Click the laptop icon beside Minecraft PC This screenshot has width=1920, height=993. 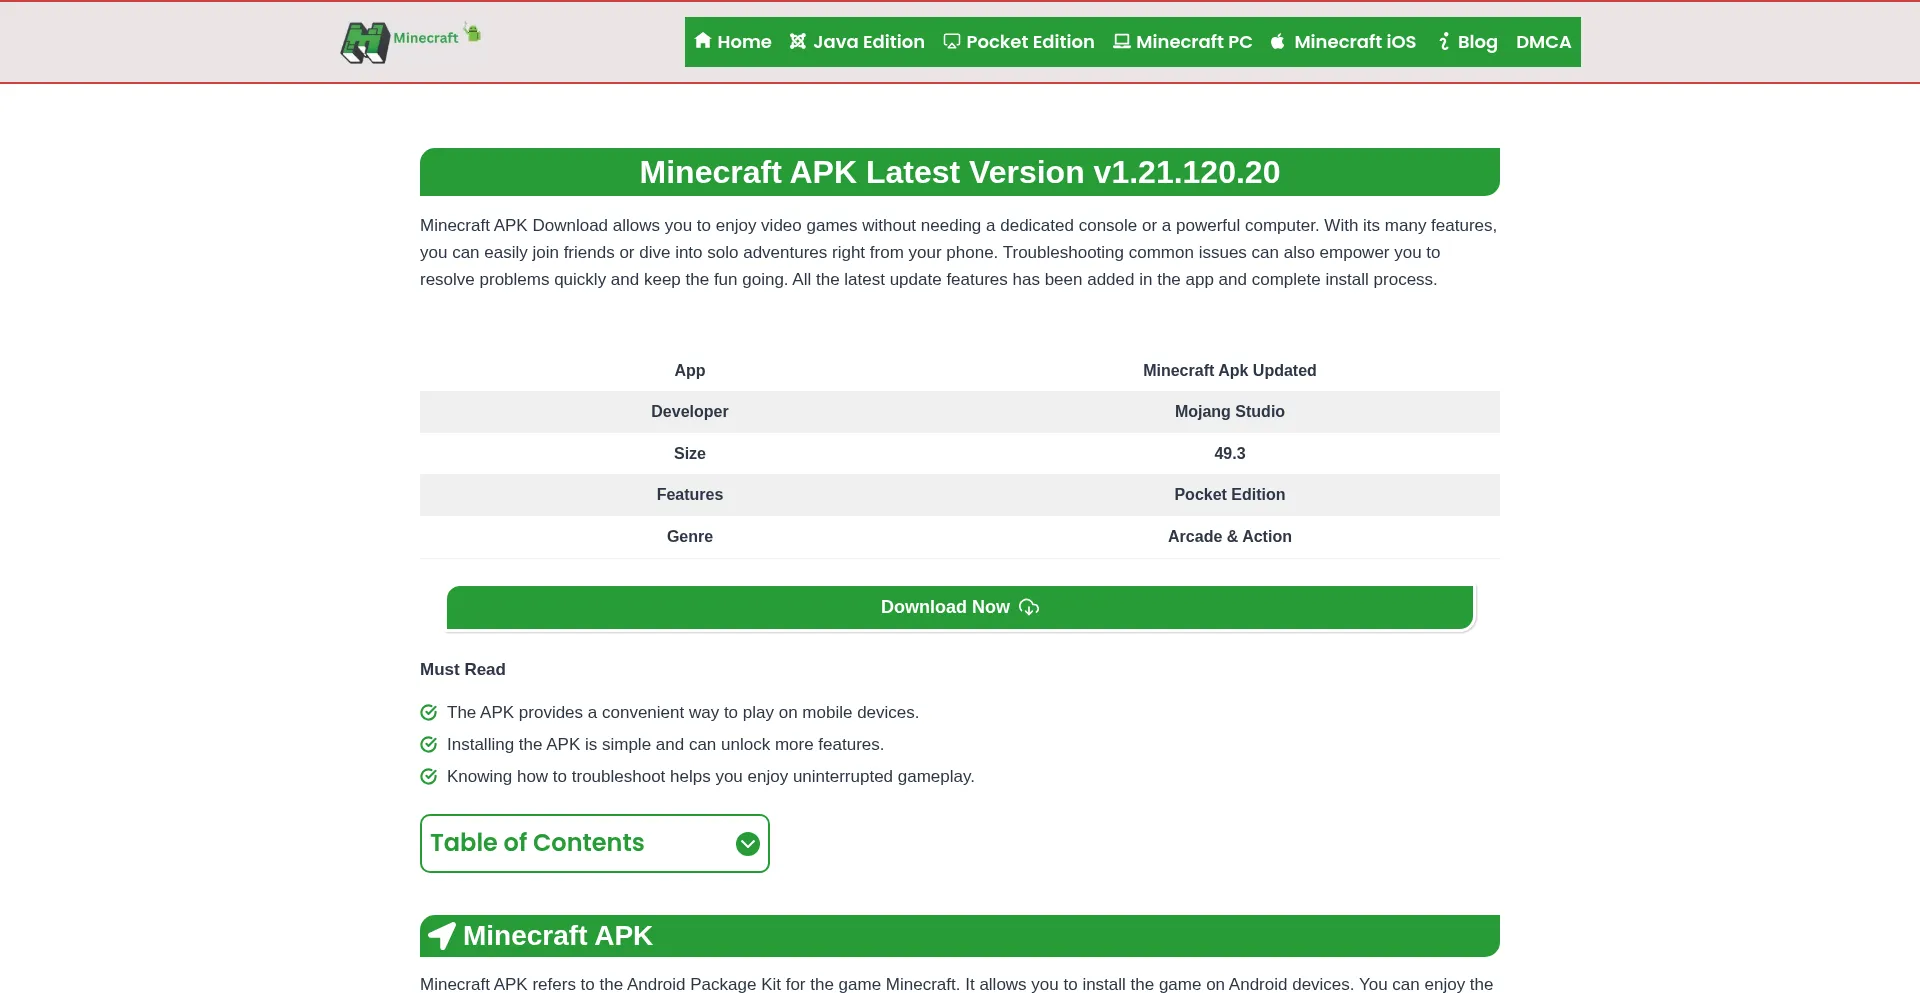(1122, 41)
